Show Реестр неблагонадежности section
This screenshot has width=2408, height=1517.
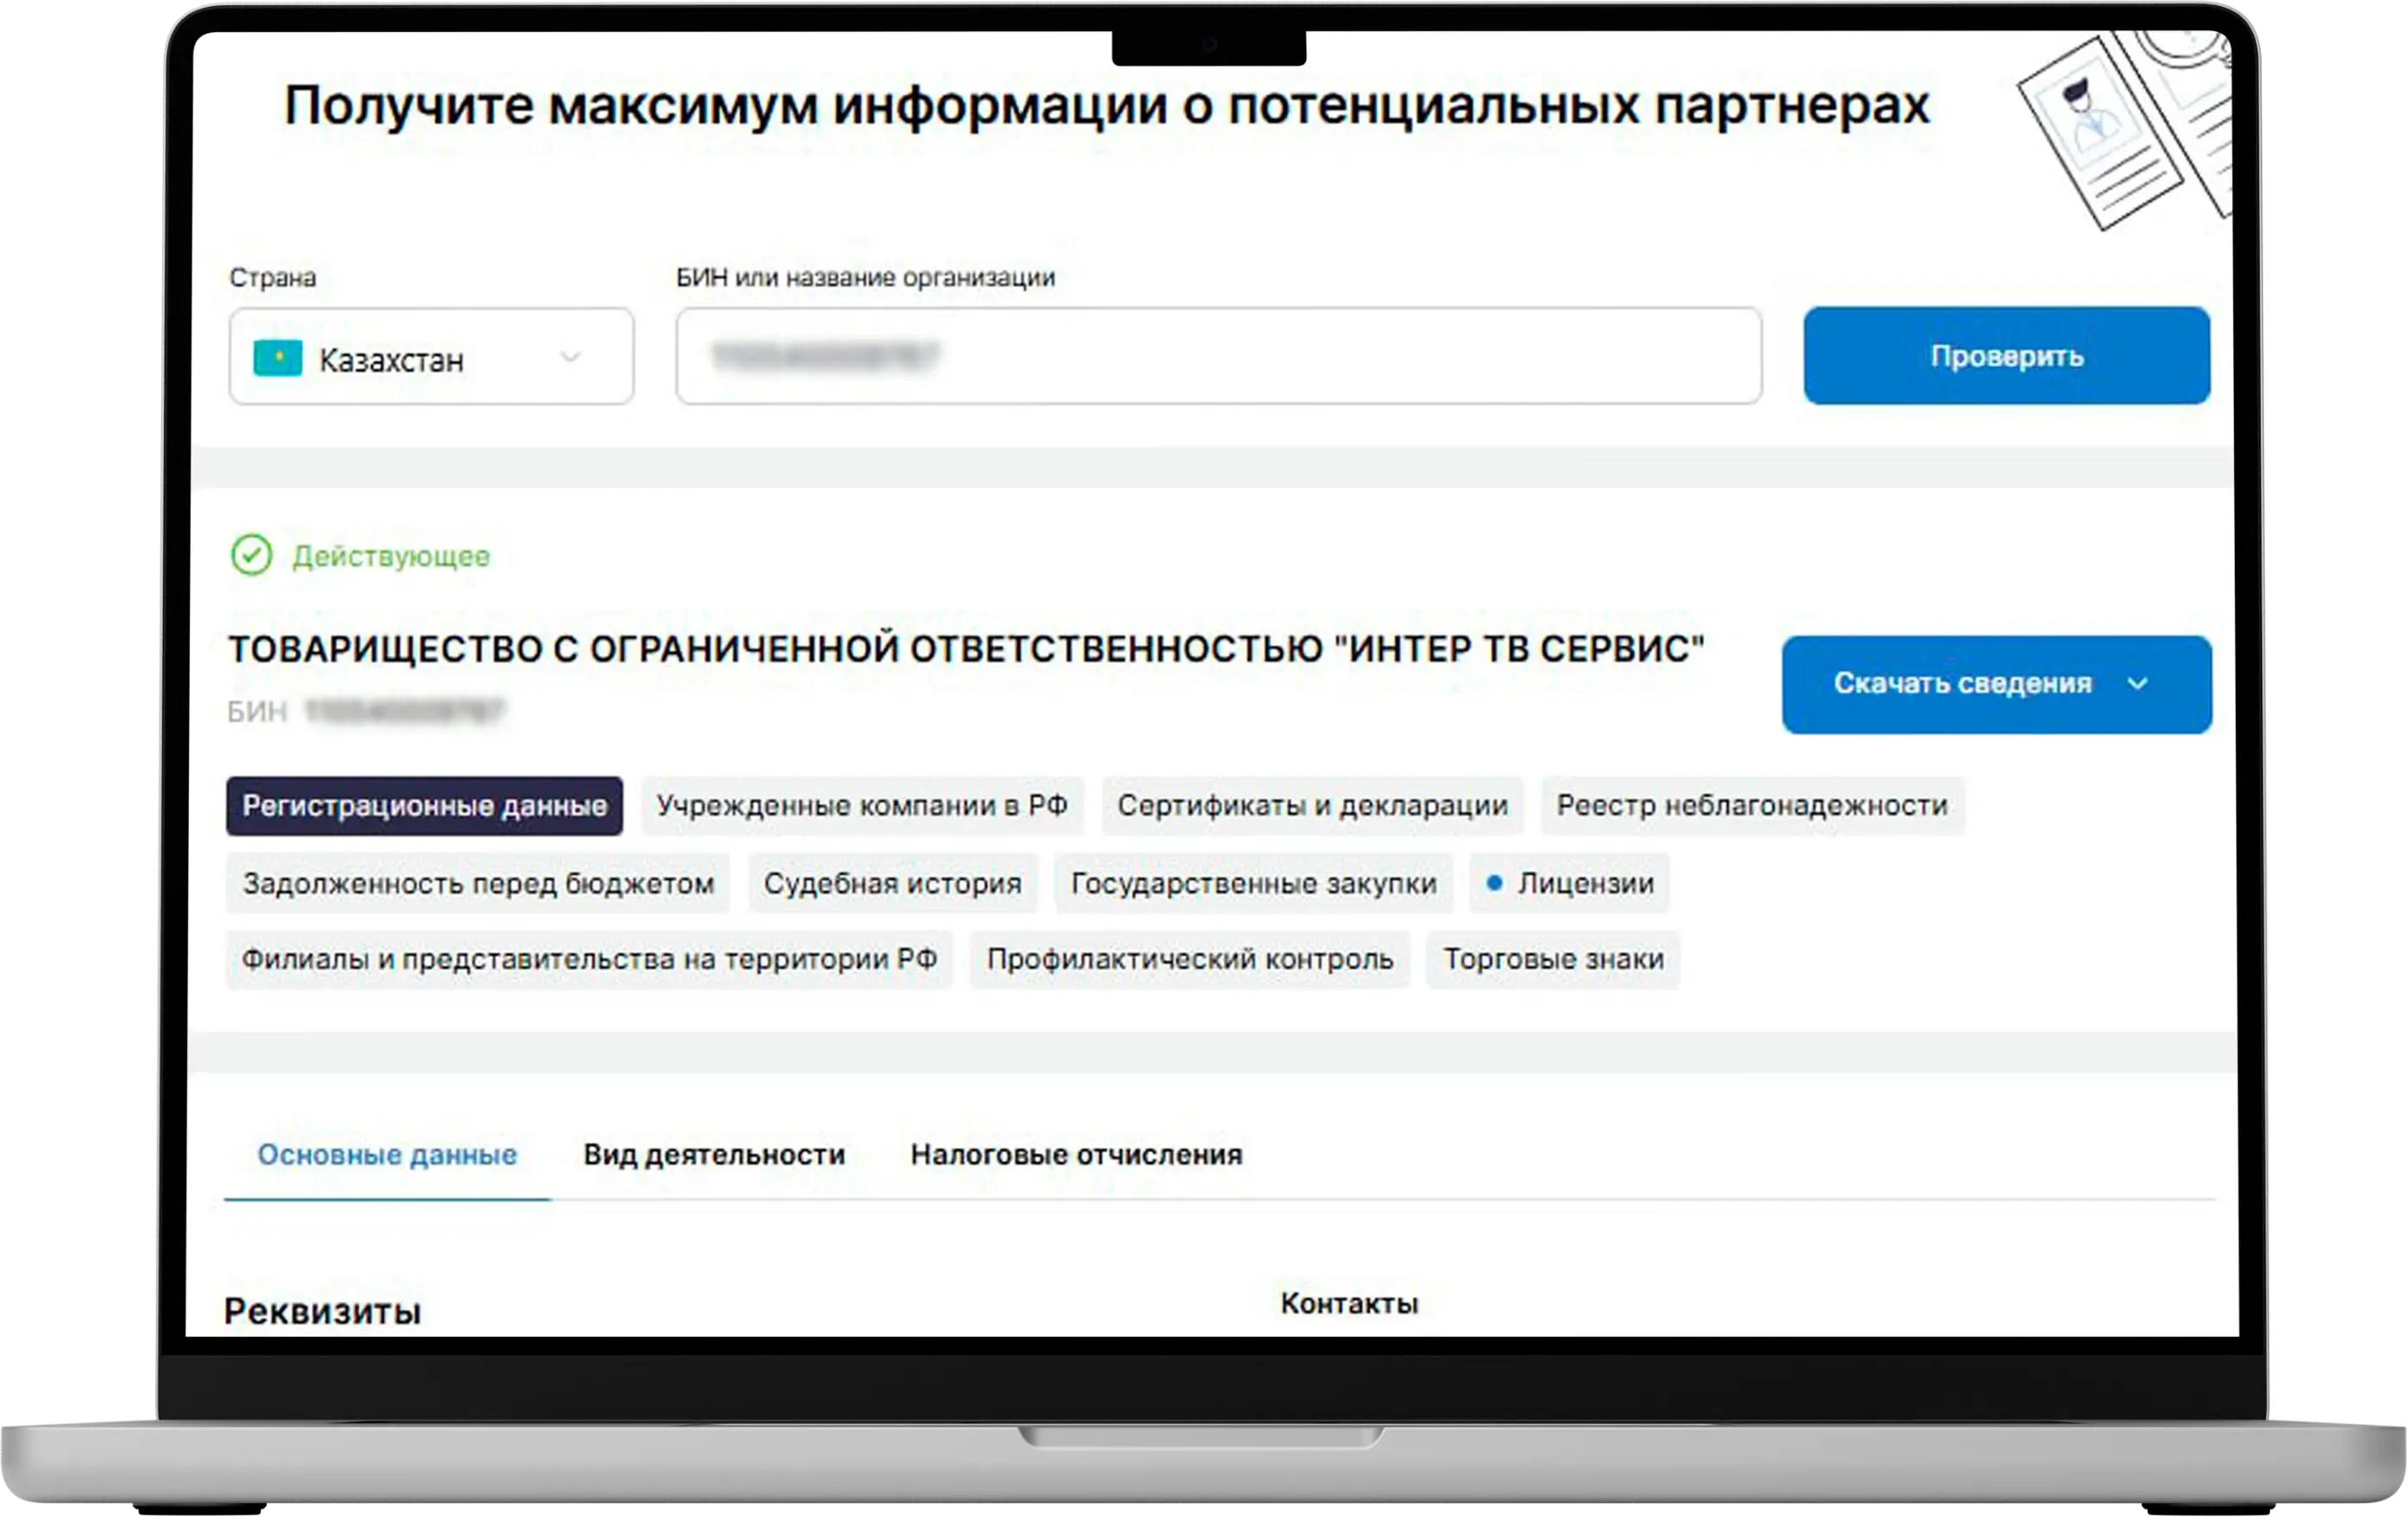1752,806
